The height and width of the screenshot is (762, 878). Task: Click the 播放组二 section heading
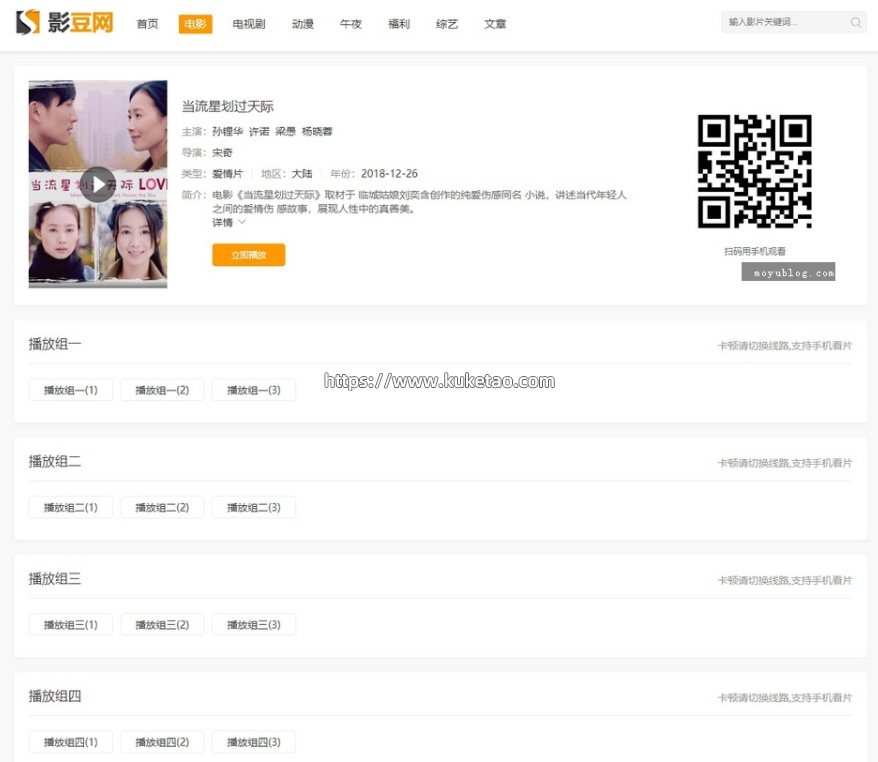tap(55, 461)
